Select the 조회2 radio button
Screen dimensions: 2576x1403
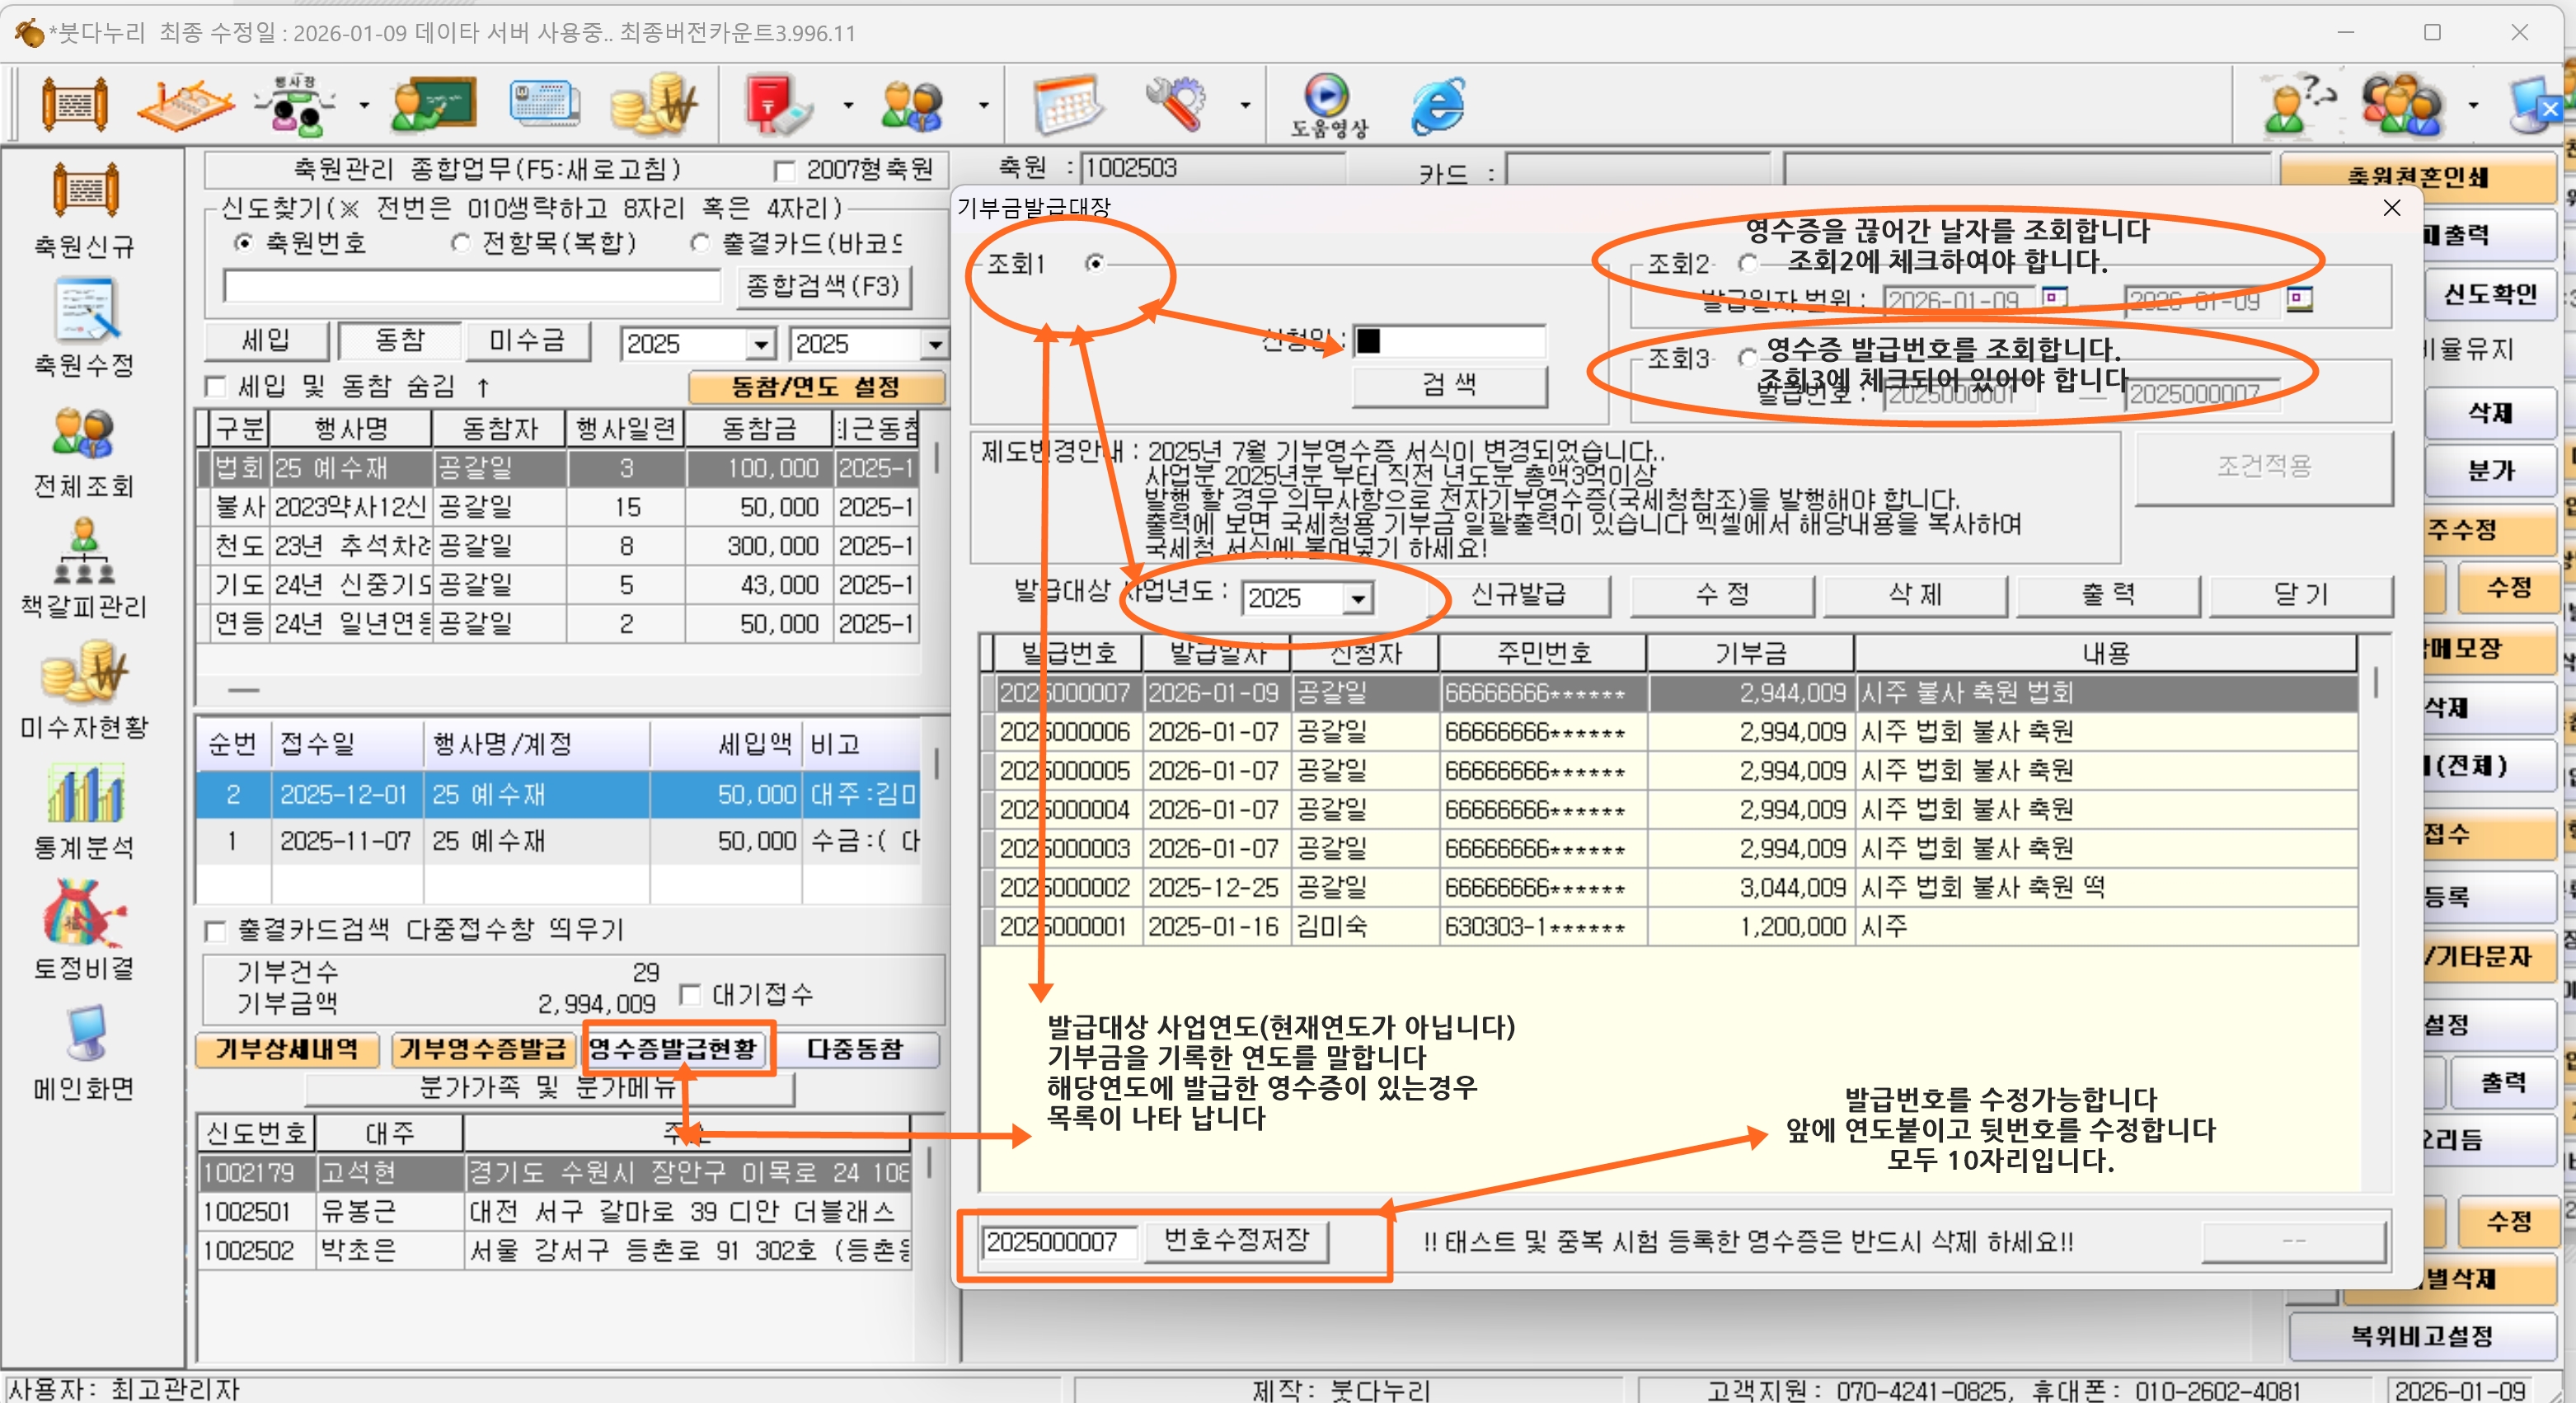click(1747, 264)
